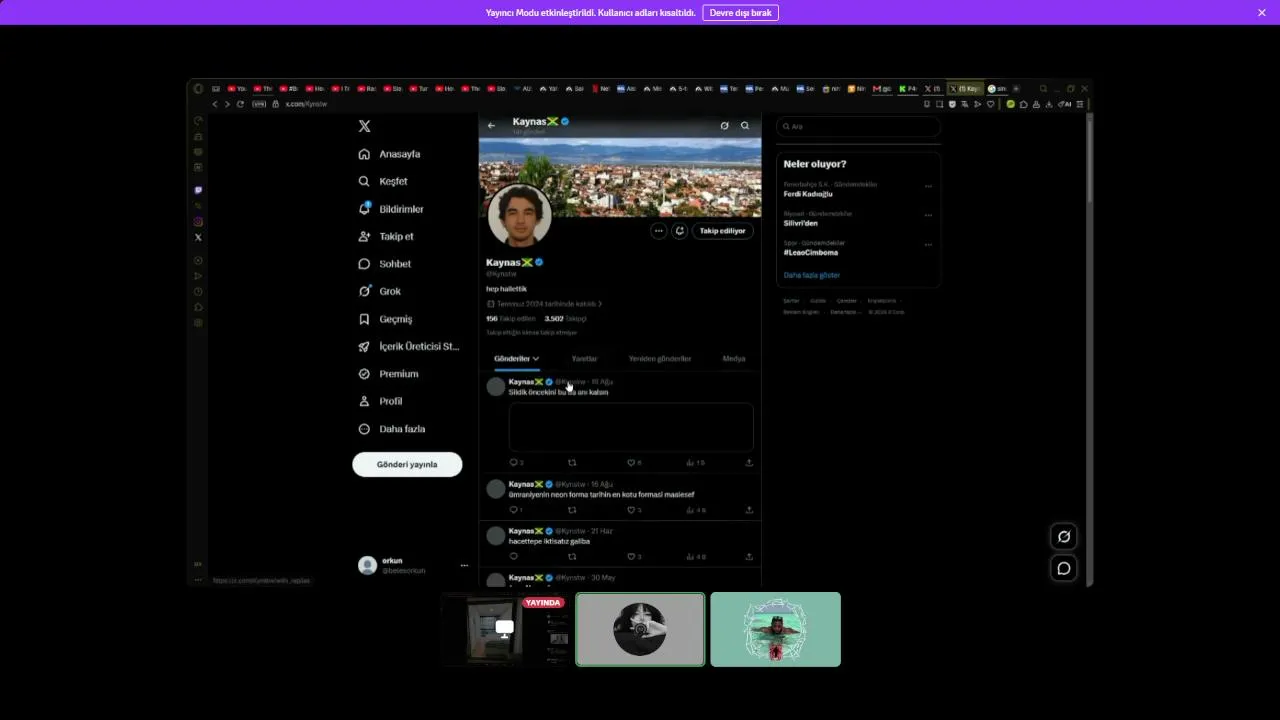Open Geçmiş bookmark icon
This screenshot has height=720, width=1280.
364,319
